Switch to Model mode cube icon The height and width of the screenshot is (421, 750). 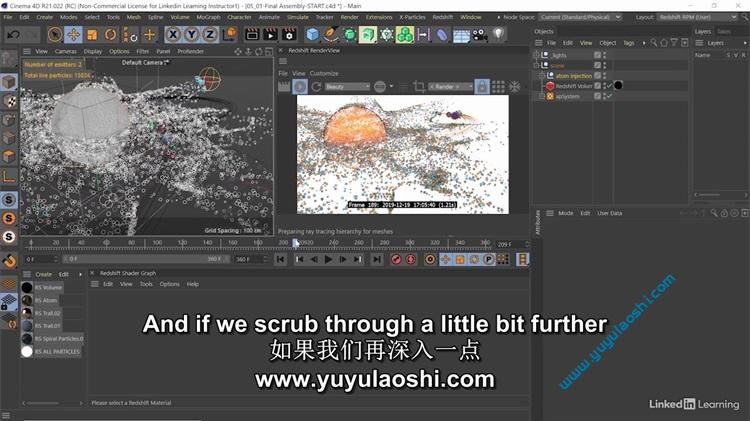coord(9,83)
